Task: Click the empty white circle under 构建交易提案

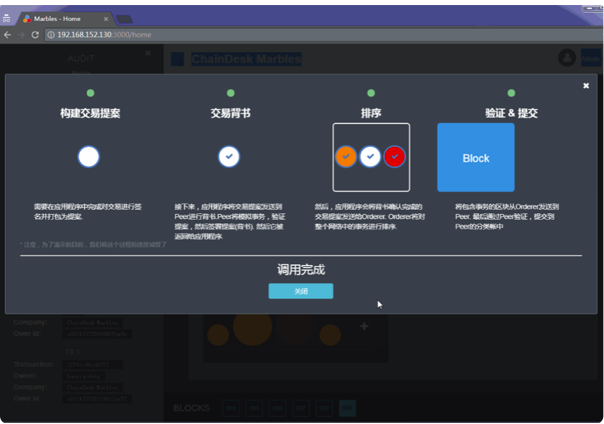Action: click(x=89, y=156)
